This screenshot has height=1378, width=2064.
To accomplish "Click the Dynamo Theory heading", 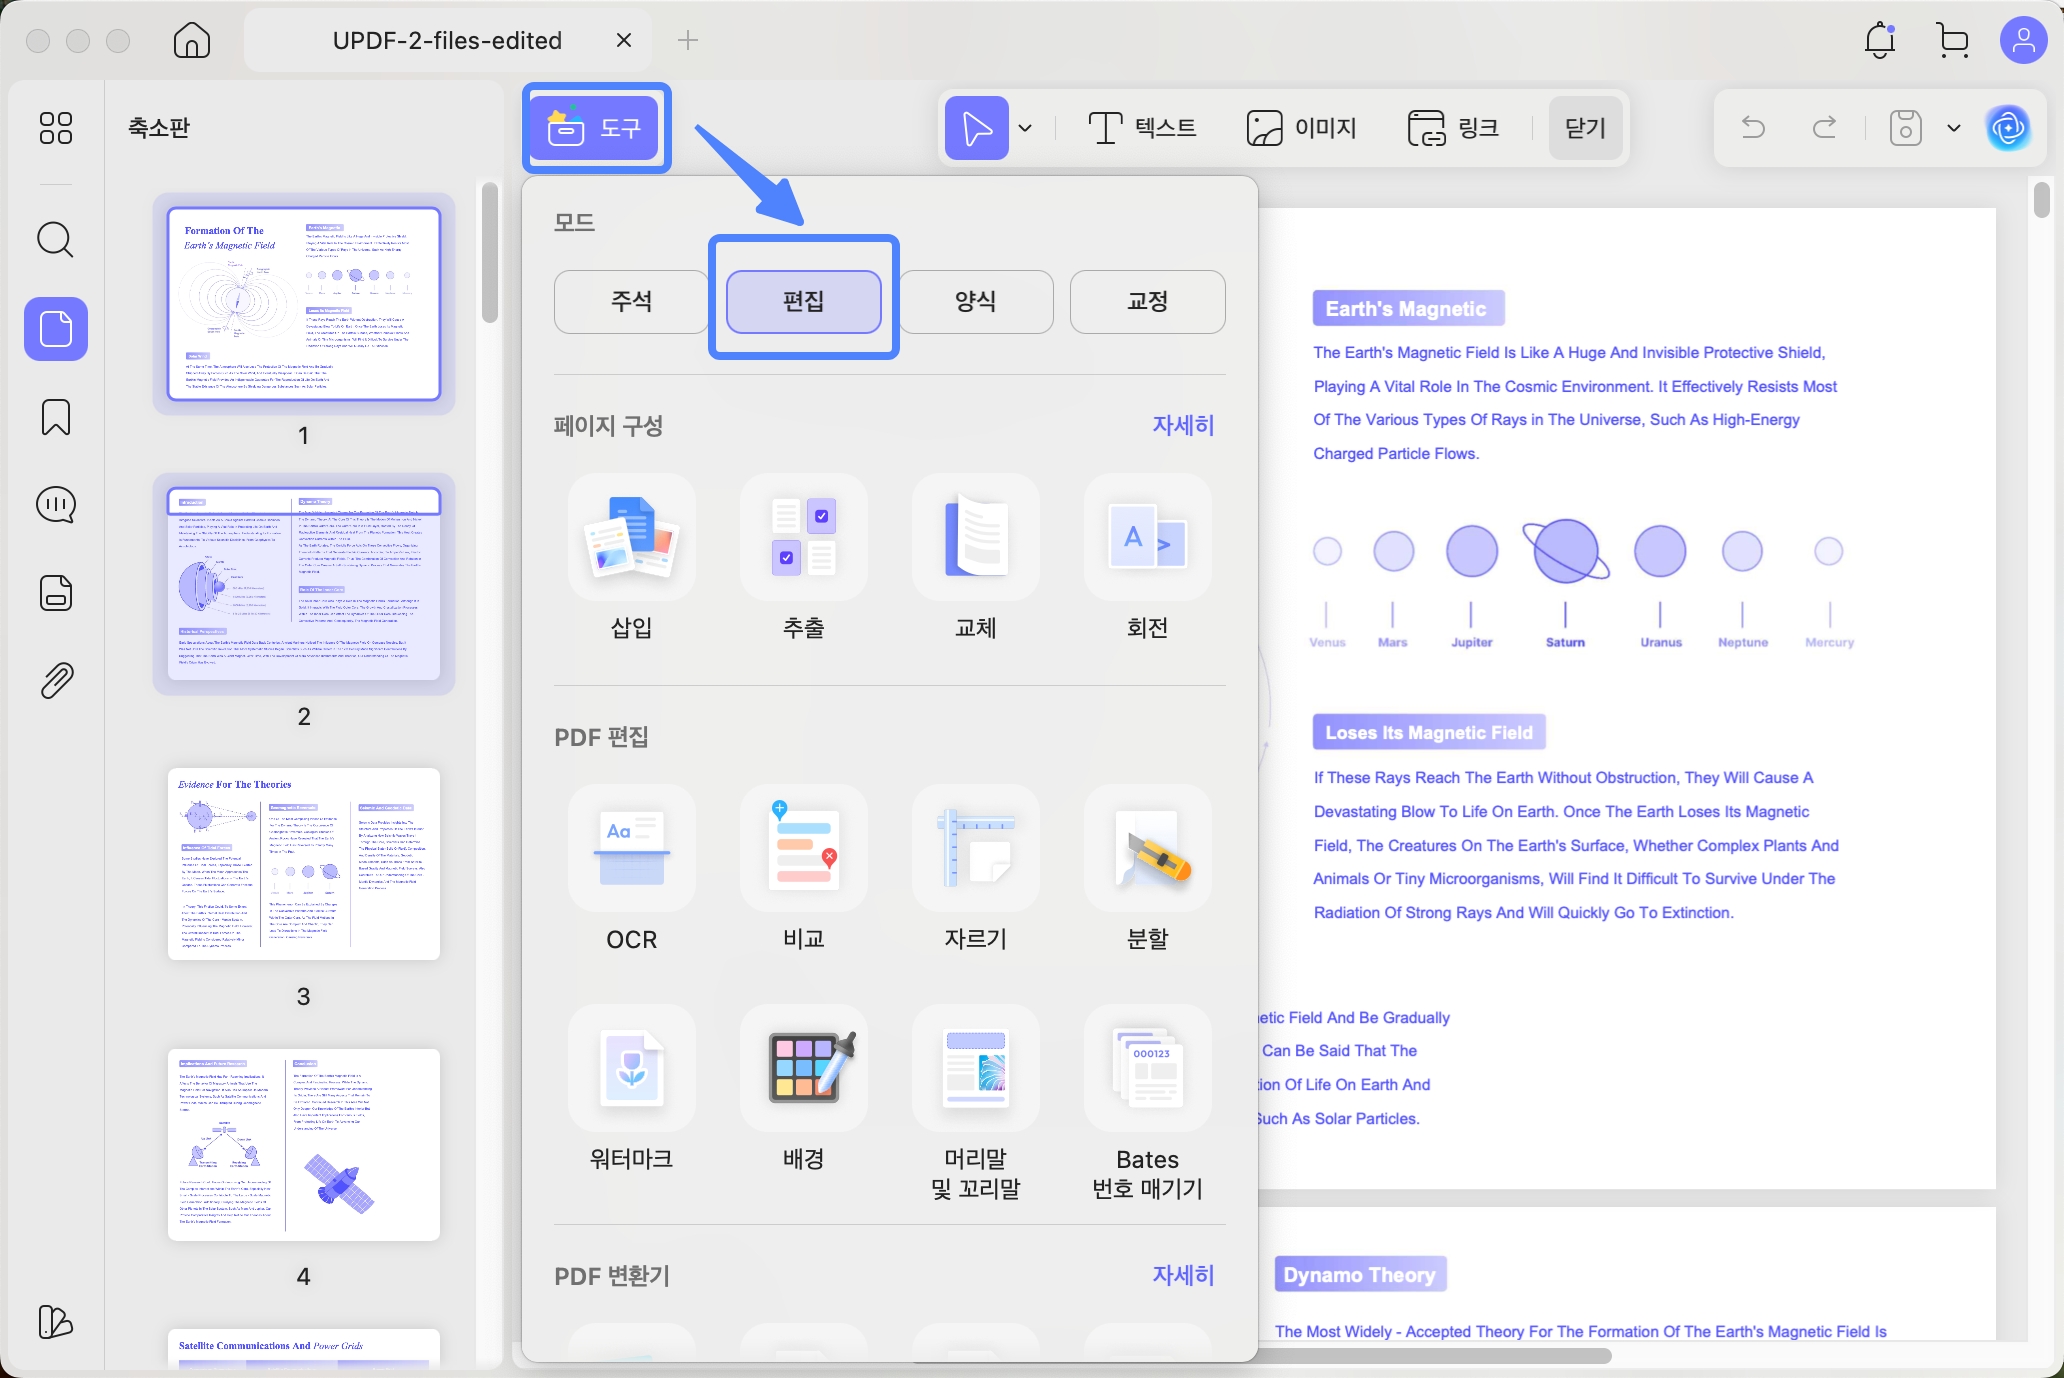I will click(1360, 1275).
